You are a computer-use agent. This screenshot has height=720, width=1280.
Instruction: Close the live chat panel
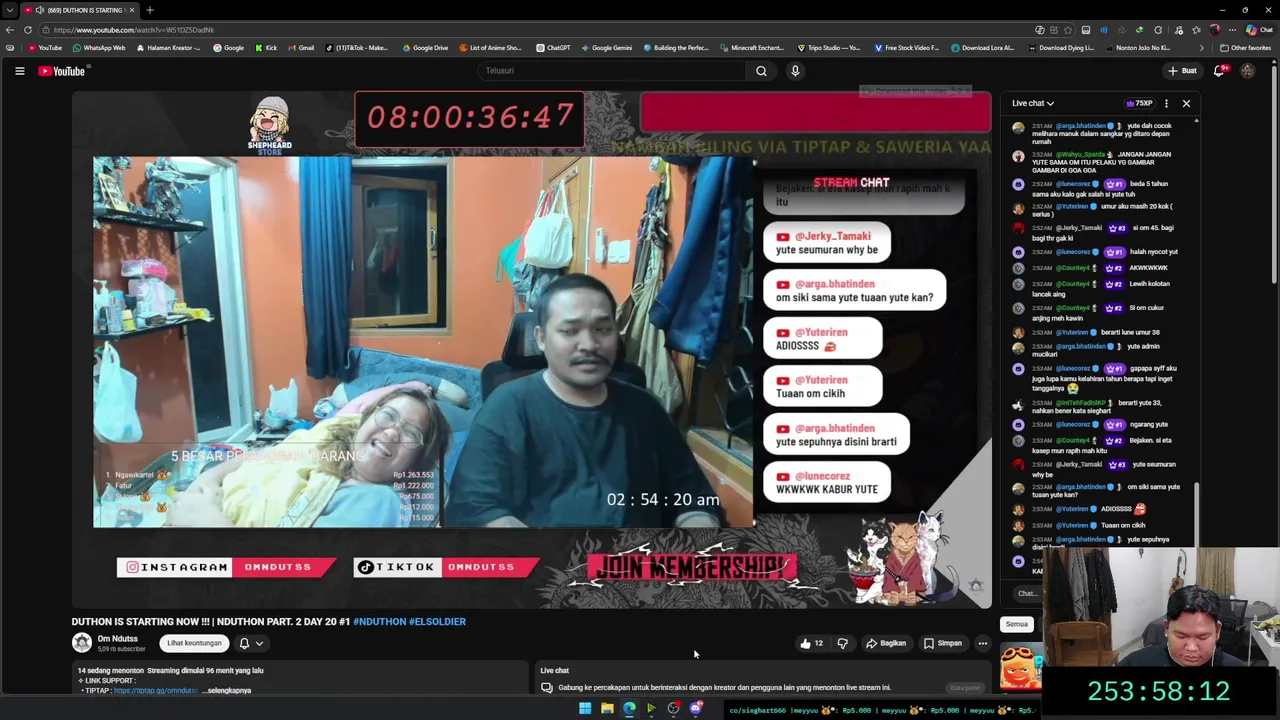1186,103
